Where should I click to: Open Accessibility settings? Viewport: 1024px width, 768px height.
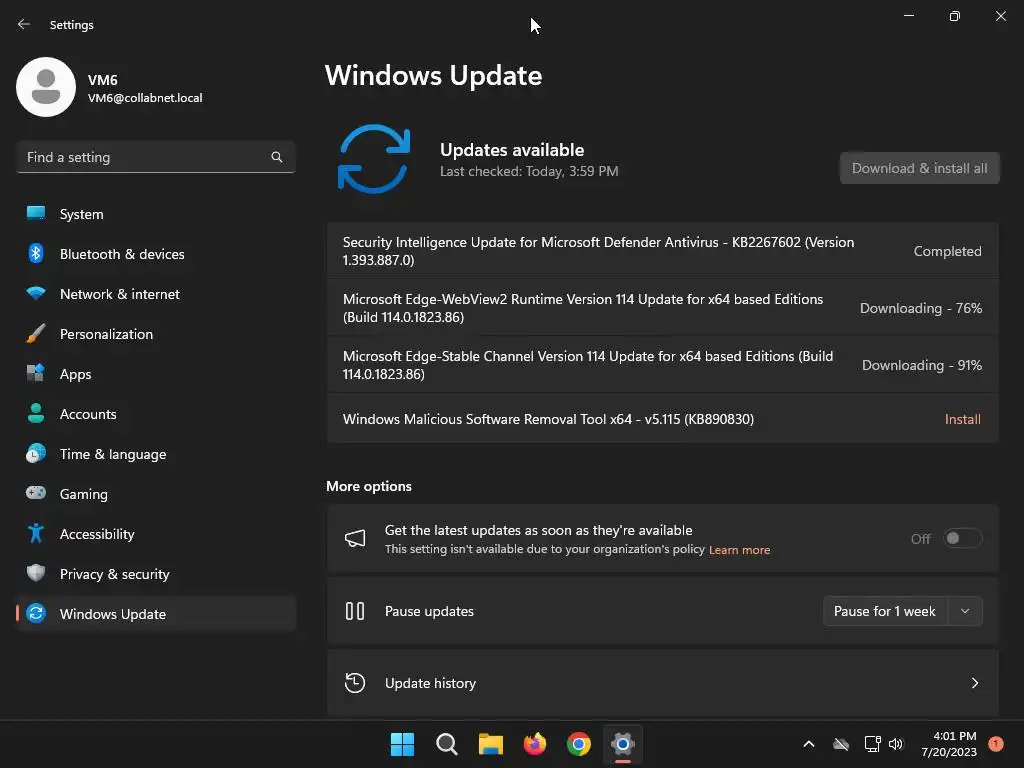click(155, 534)
